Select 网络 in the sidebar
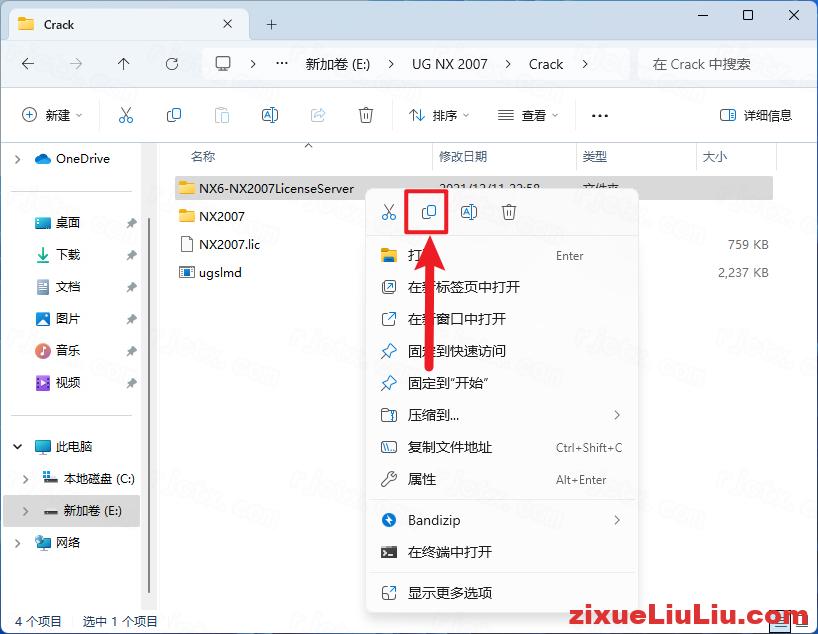The width and height of the screenshot is (818, 634). click(57, 543)
